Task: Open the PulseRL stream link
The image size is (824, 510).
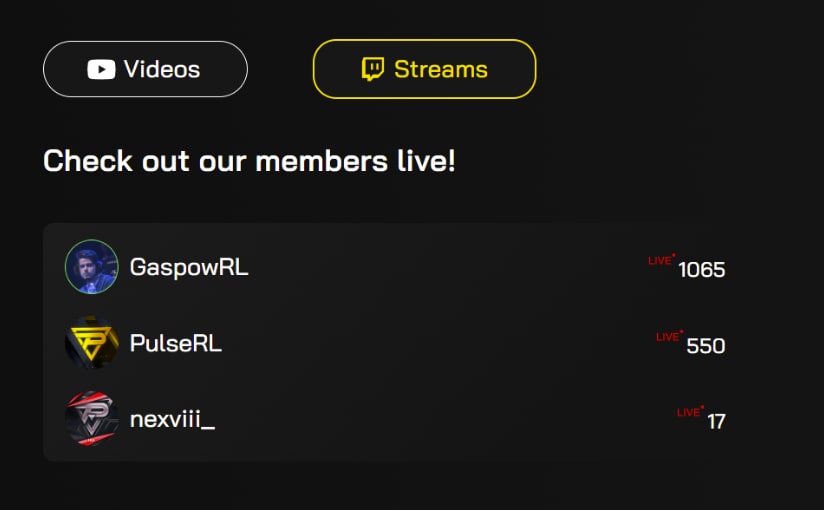Action: (x=176, y=343)
